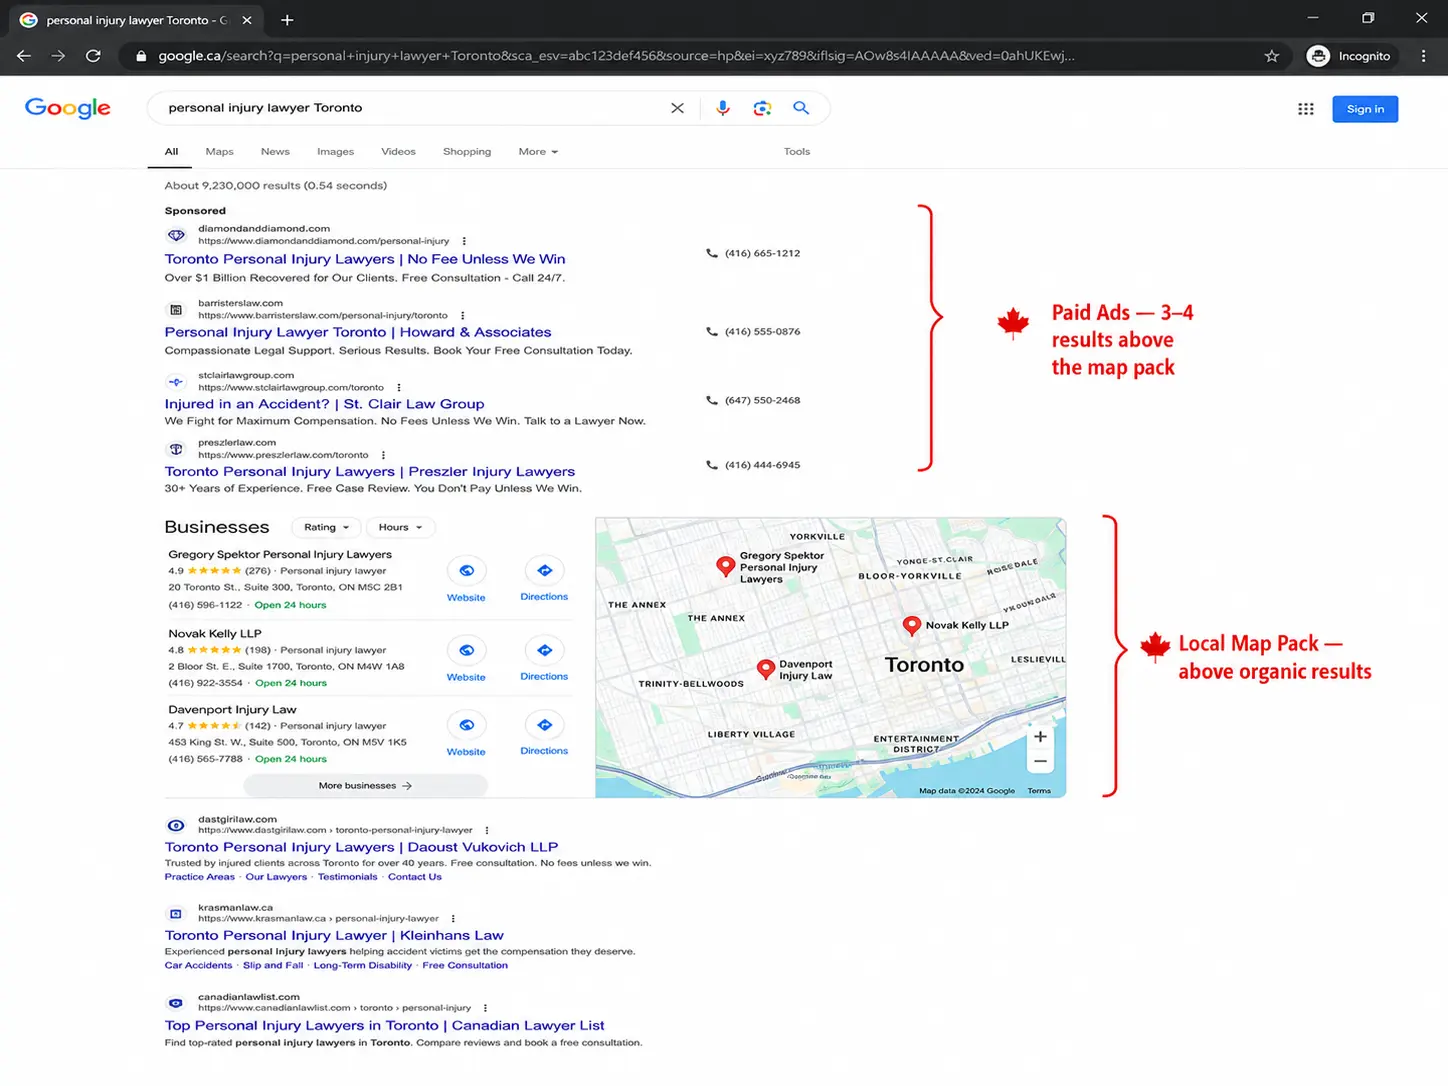Open Practice Areas sitelink
The height and width of the screenshot is (1086, 1448).
click(199, 877)
